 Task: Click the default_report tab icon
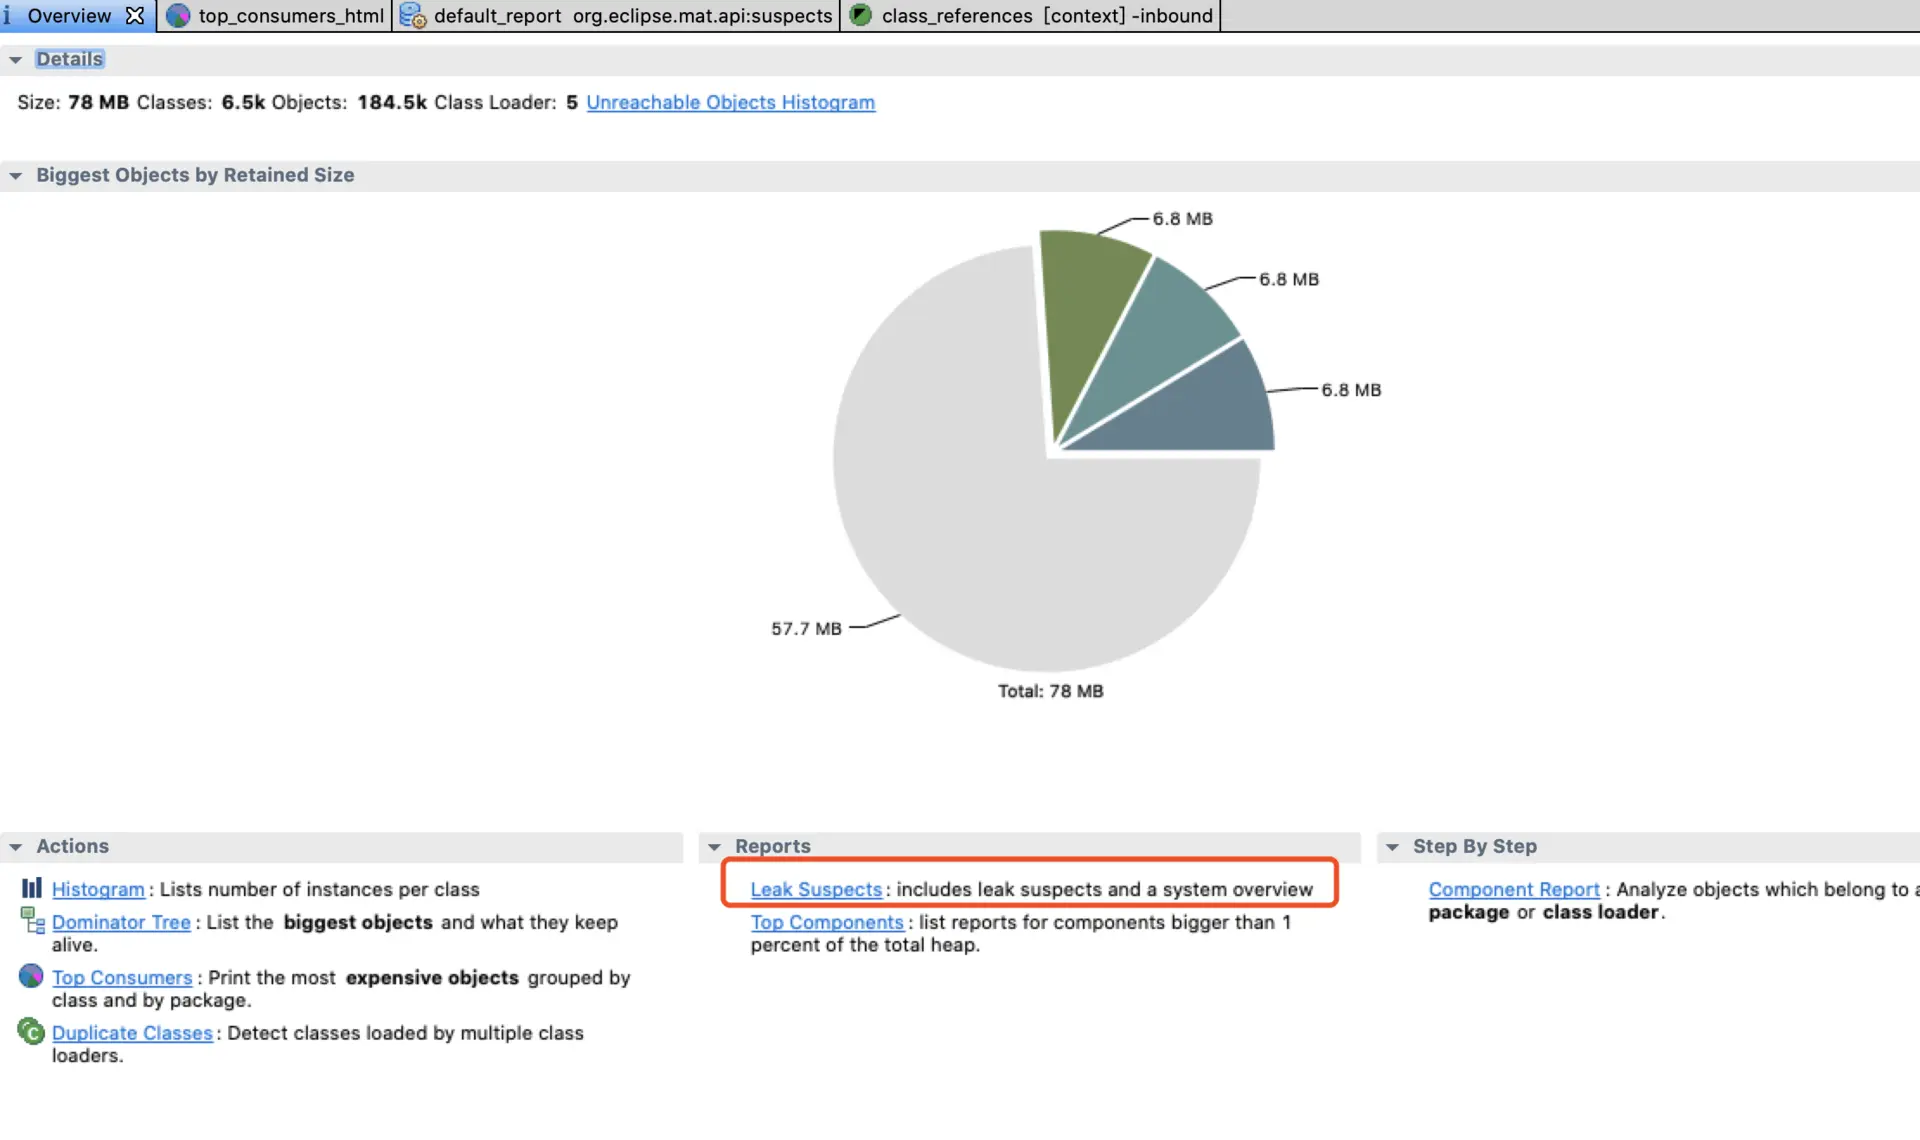click(x=413, y=15)
